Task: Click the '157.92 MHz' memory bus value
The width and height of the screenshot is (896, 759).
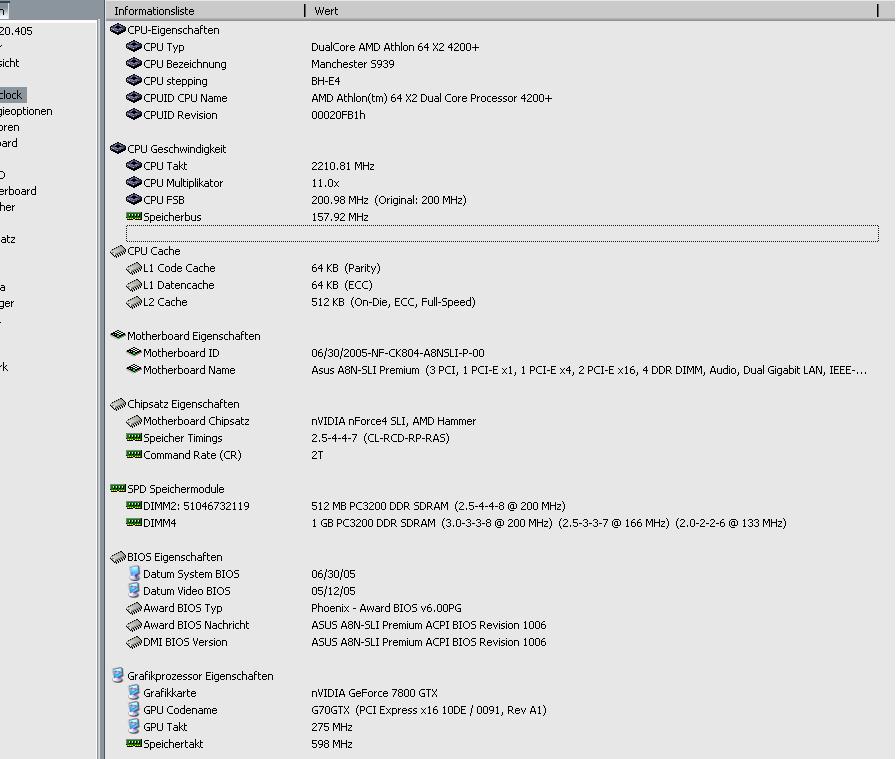Action: point(340,217)
